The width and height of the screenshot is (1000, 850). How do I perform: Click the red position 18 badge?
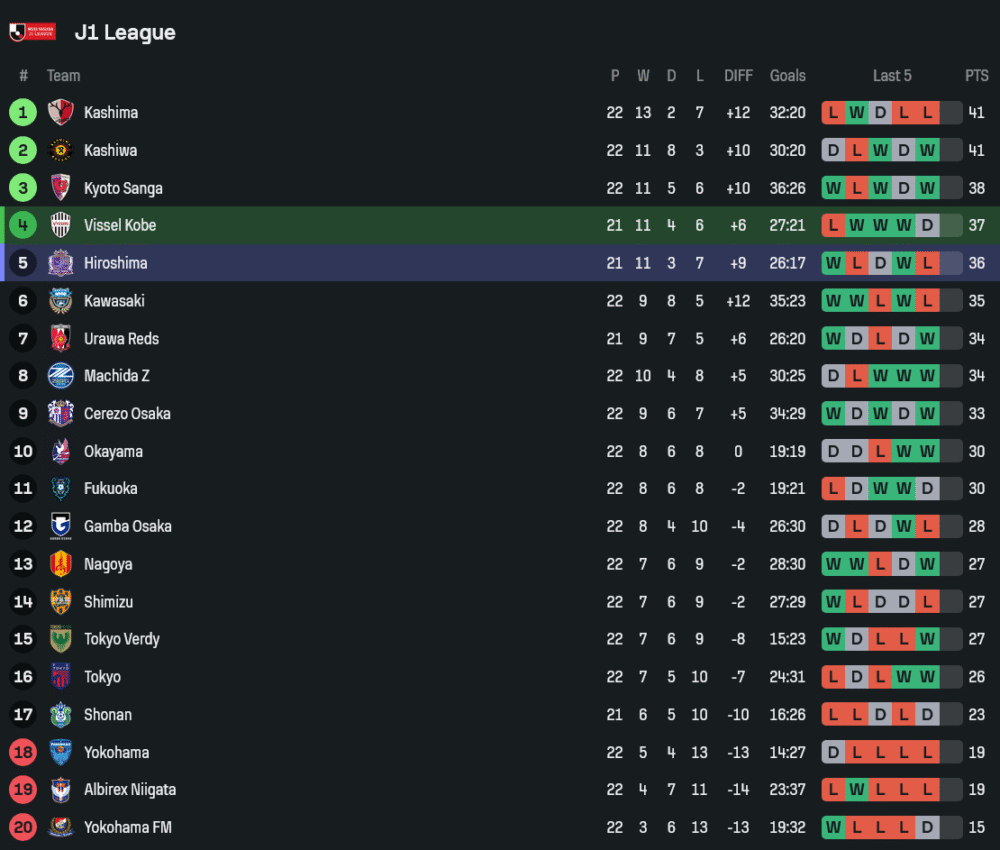pyautogui.click(x=23, y=752)
